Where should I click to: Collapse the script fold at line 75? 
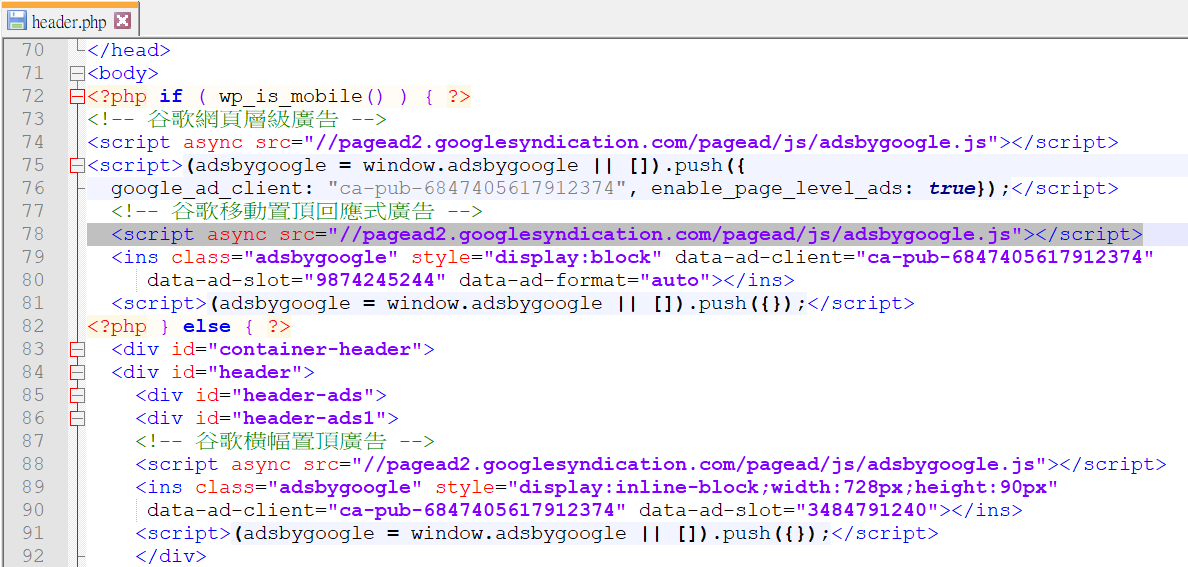(76, 165)
